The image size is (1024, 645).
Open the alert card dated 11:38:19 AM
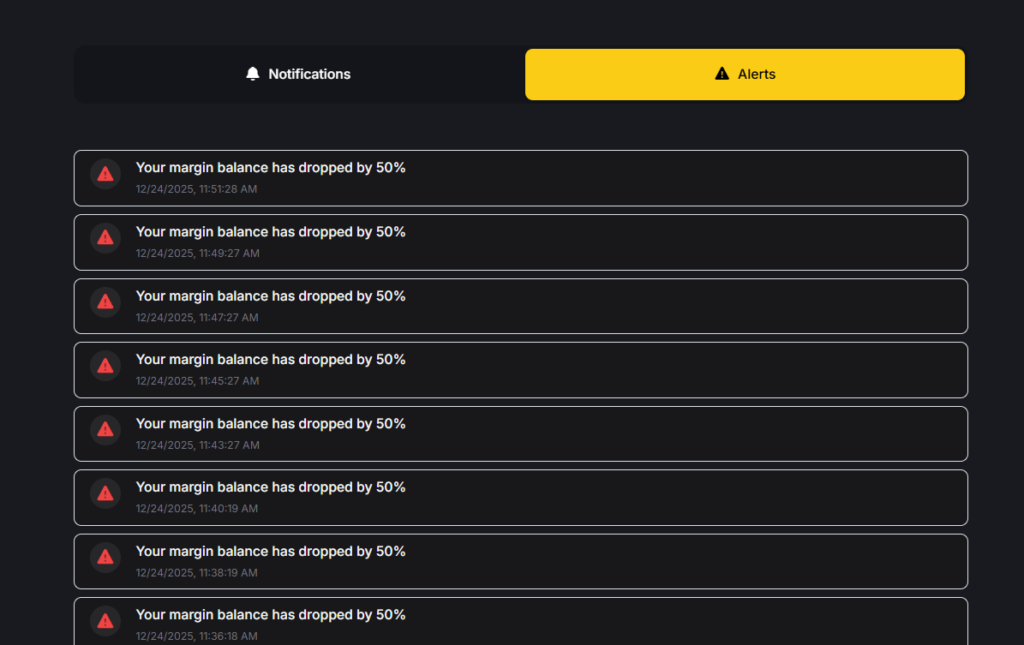pyautogui.click(x=520, y=561)
